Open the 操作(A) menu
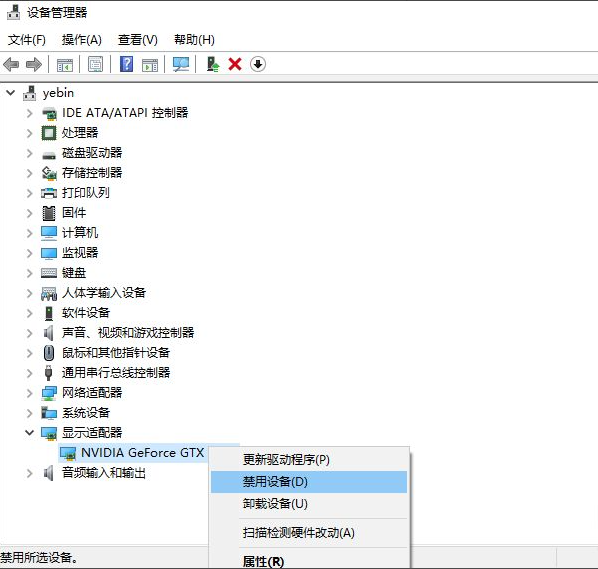598x569 pixels. 82,40
